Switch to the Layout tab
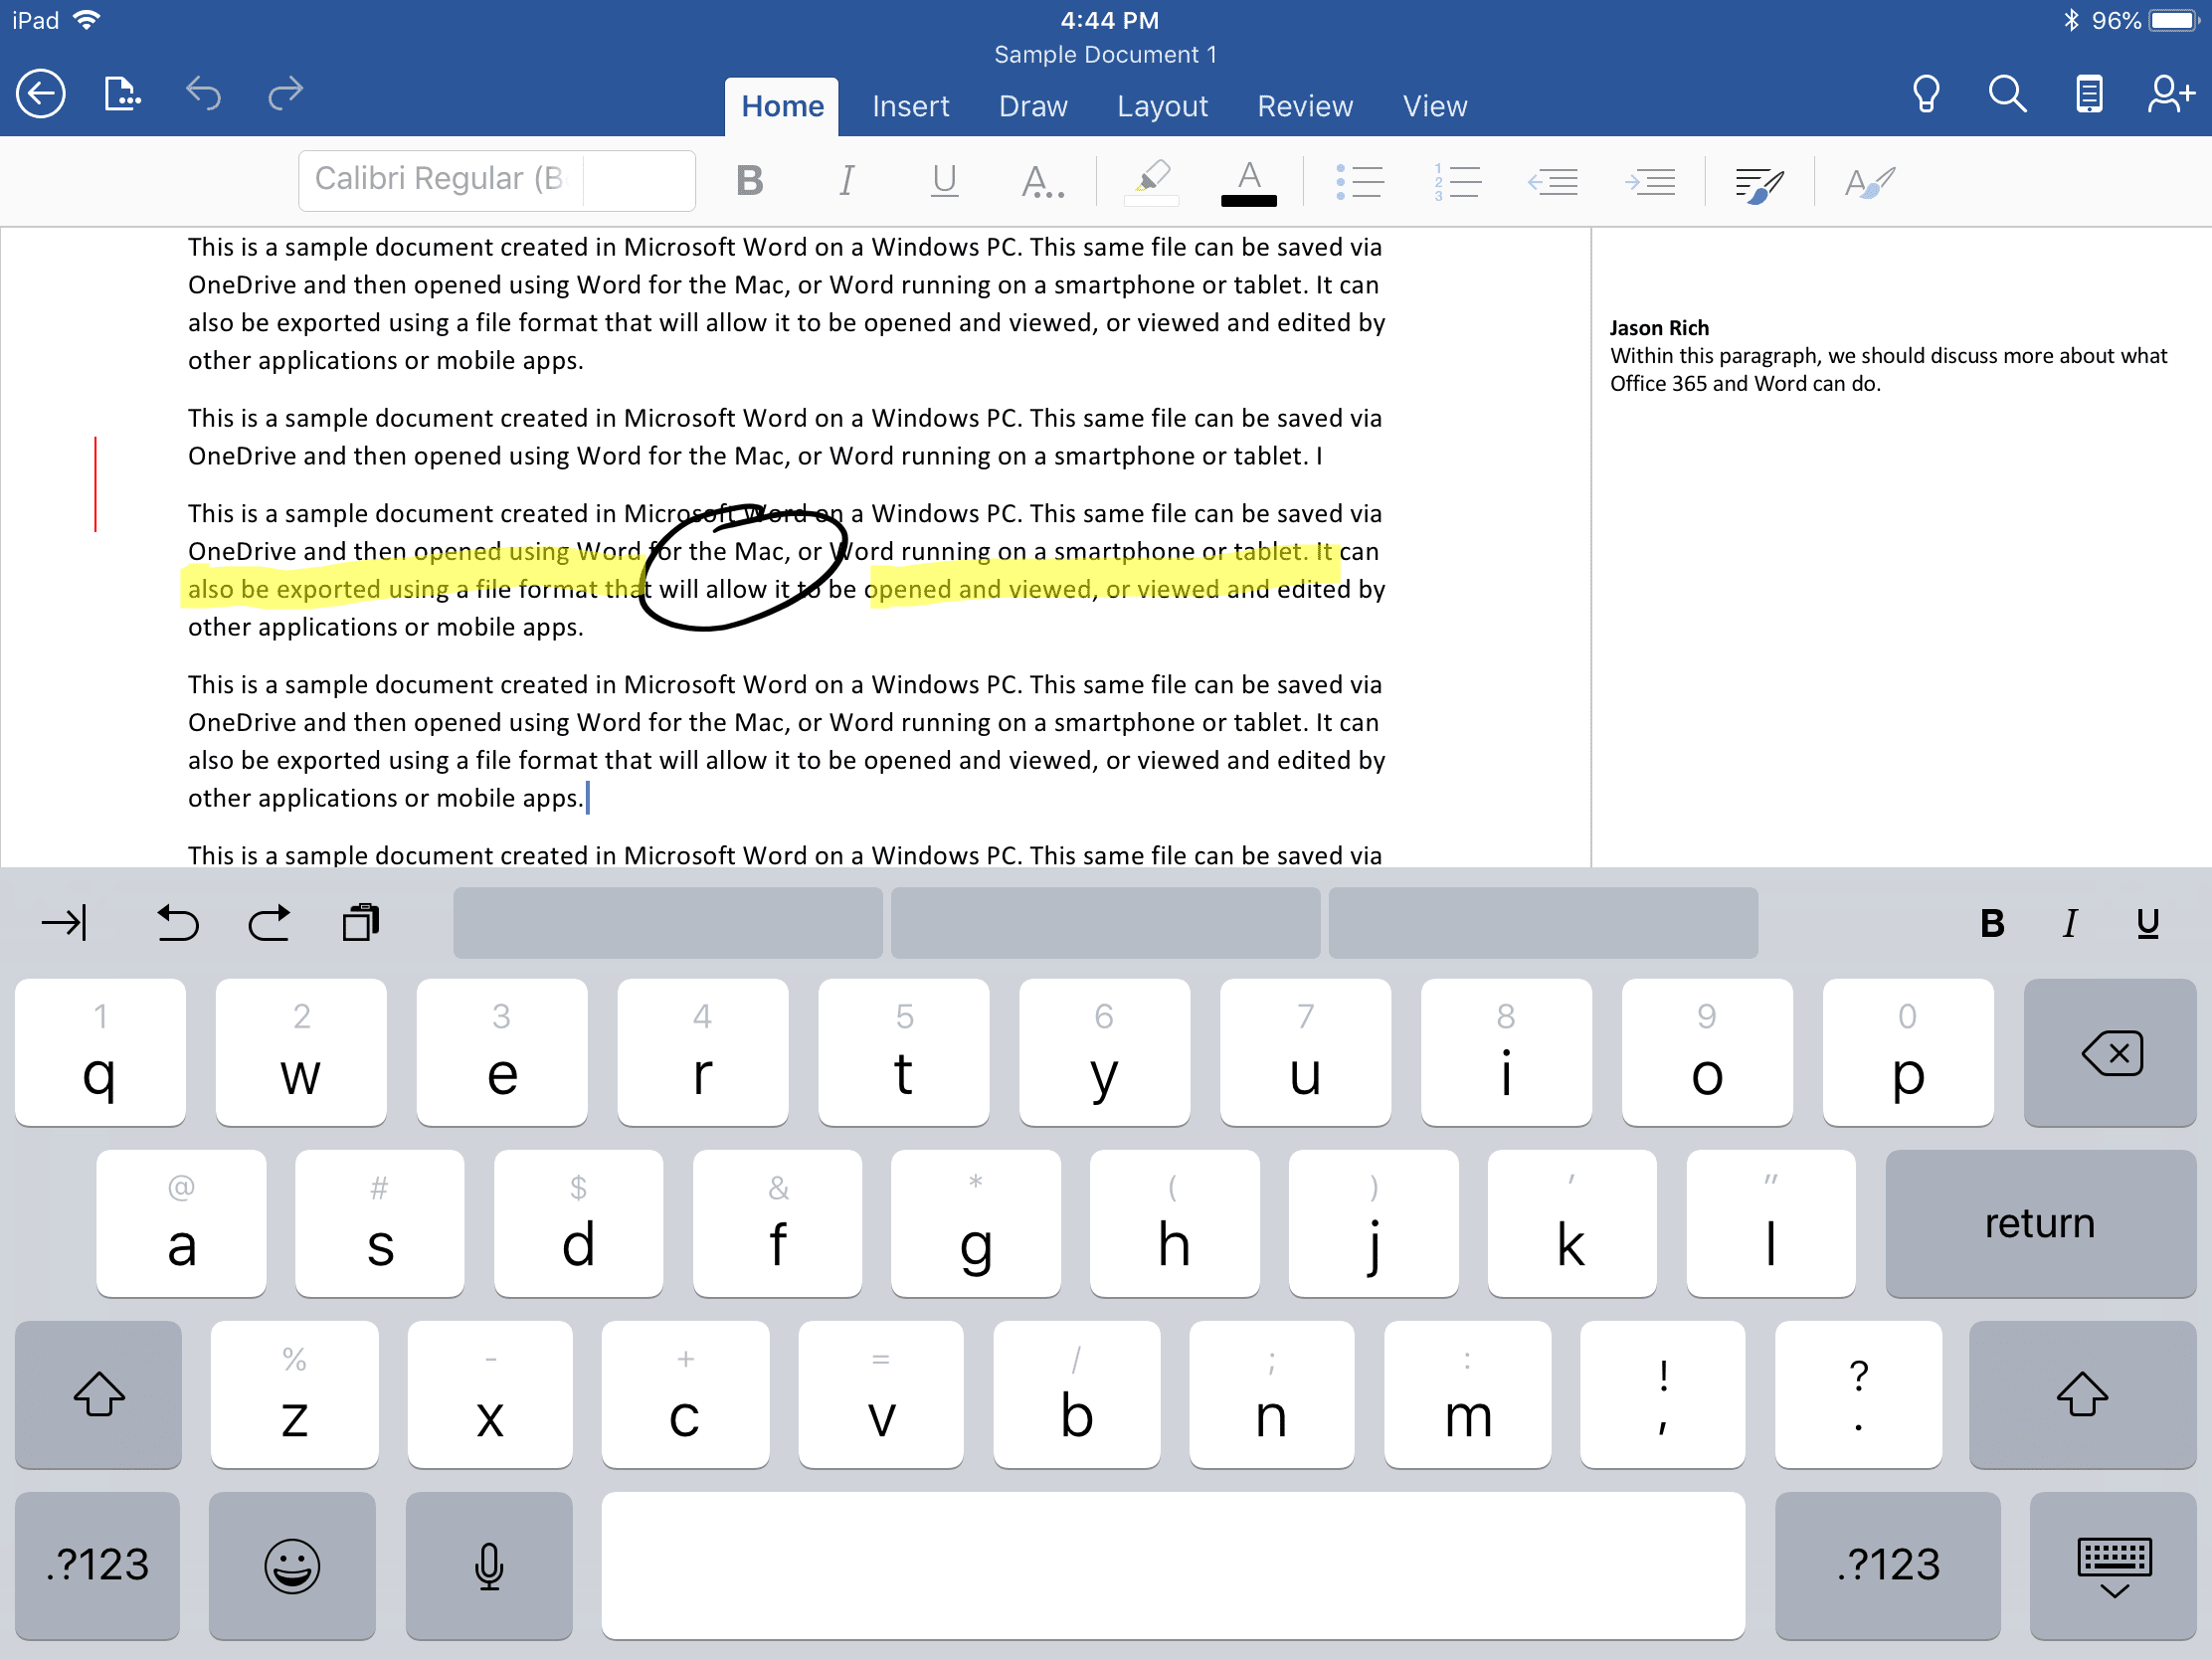Viewport: 2212px width, 1659px height. coord(1162,106)
